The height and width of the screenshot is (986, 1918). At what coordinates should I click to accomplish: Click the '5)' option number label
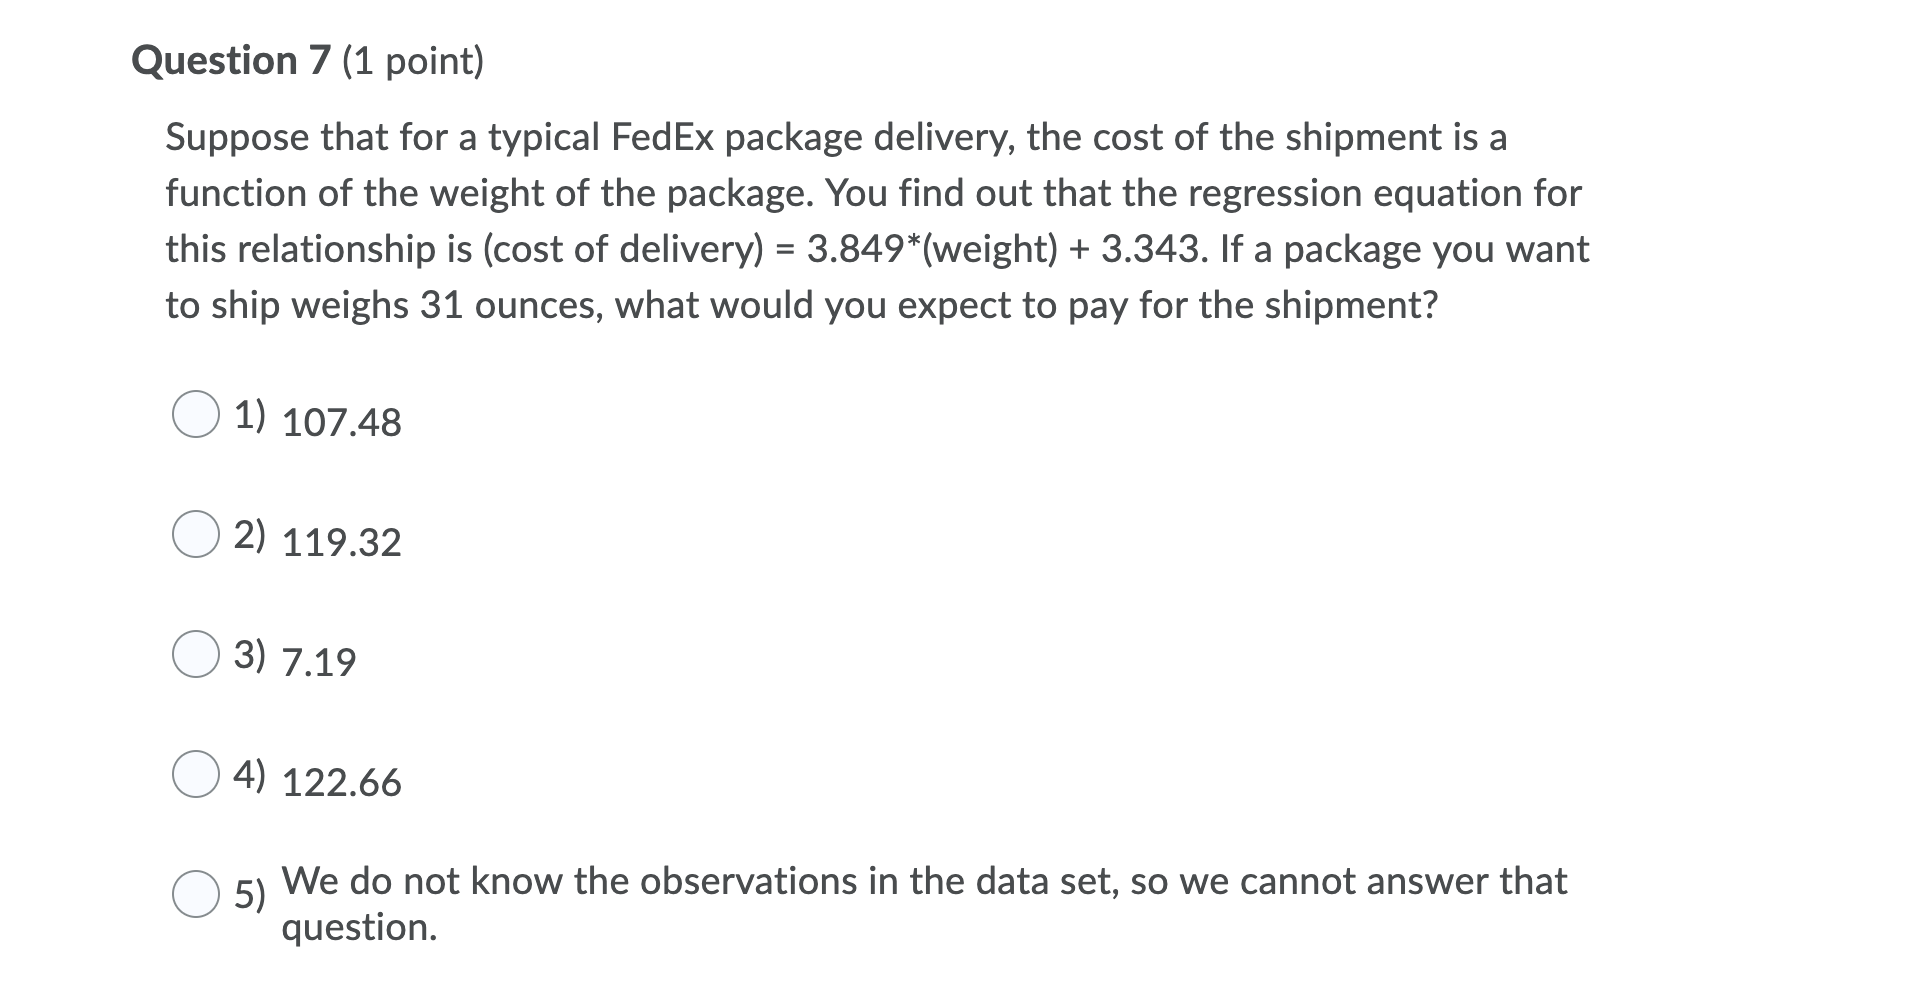click(x=250, y=894)
